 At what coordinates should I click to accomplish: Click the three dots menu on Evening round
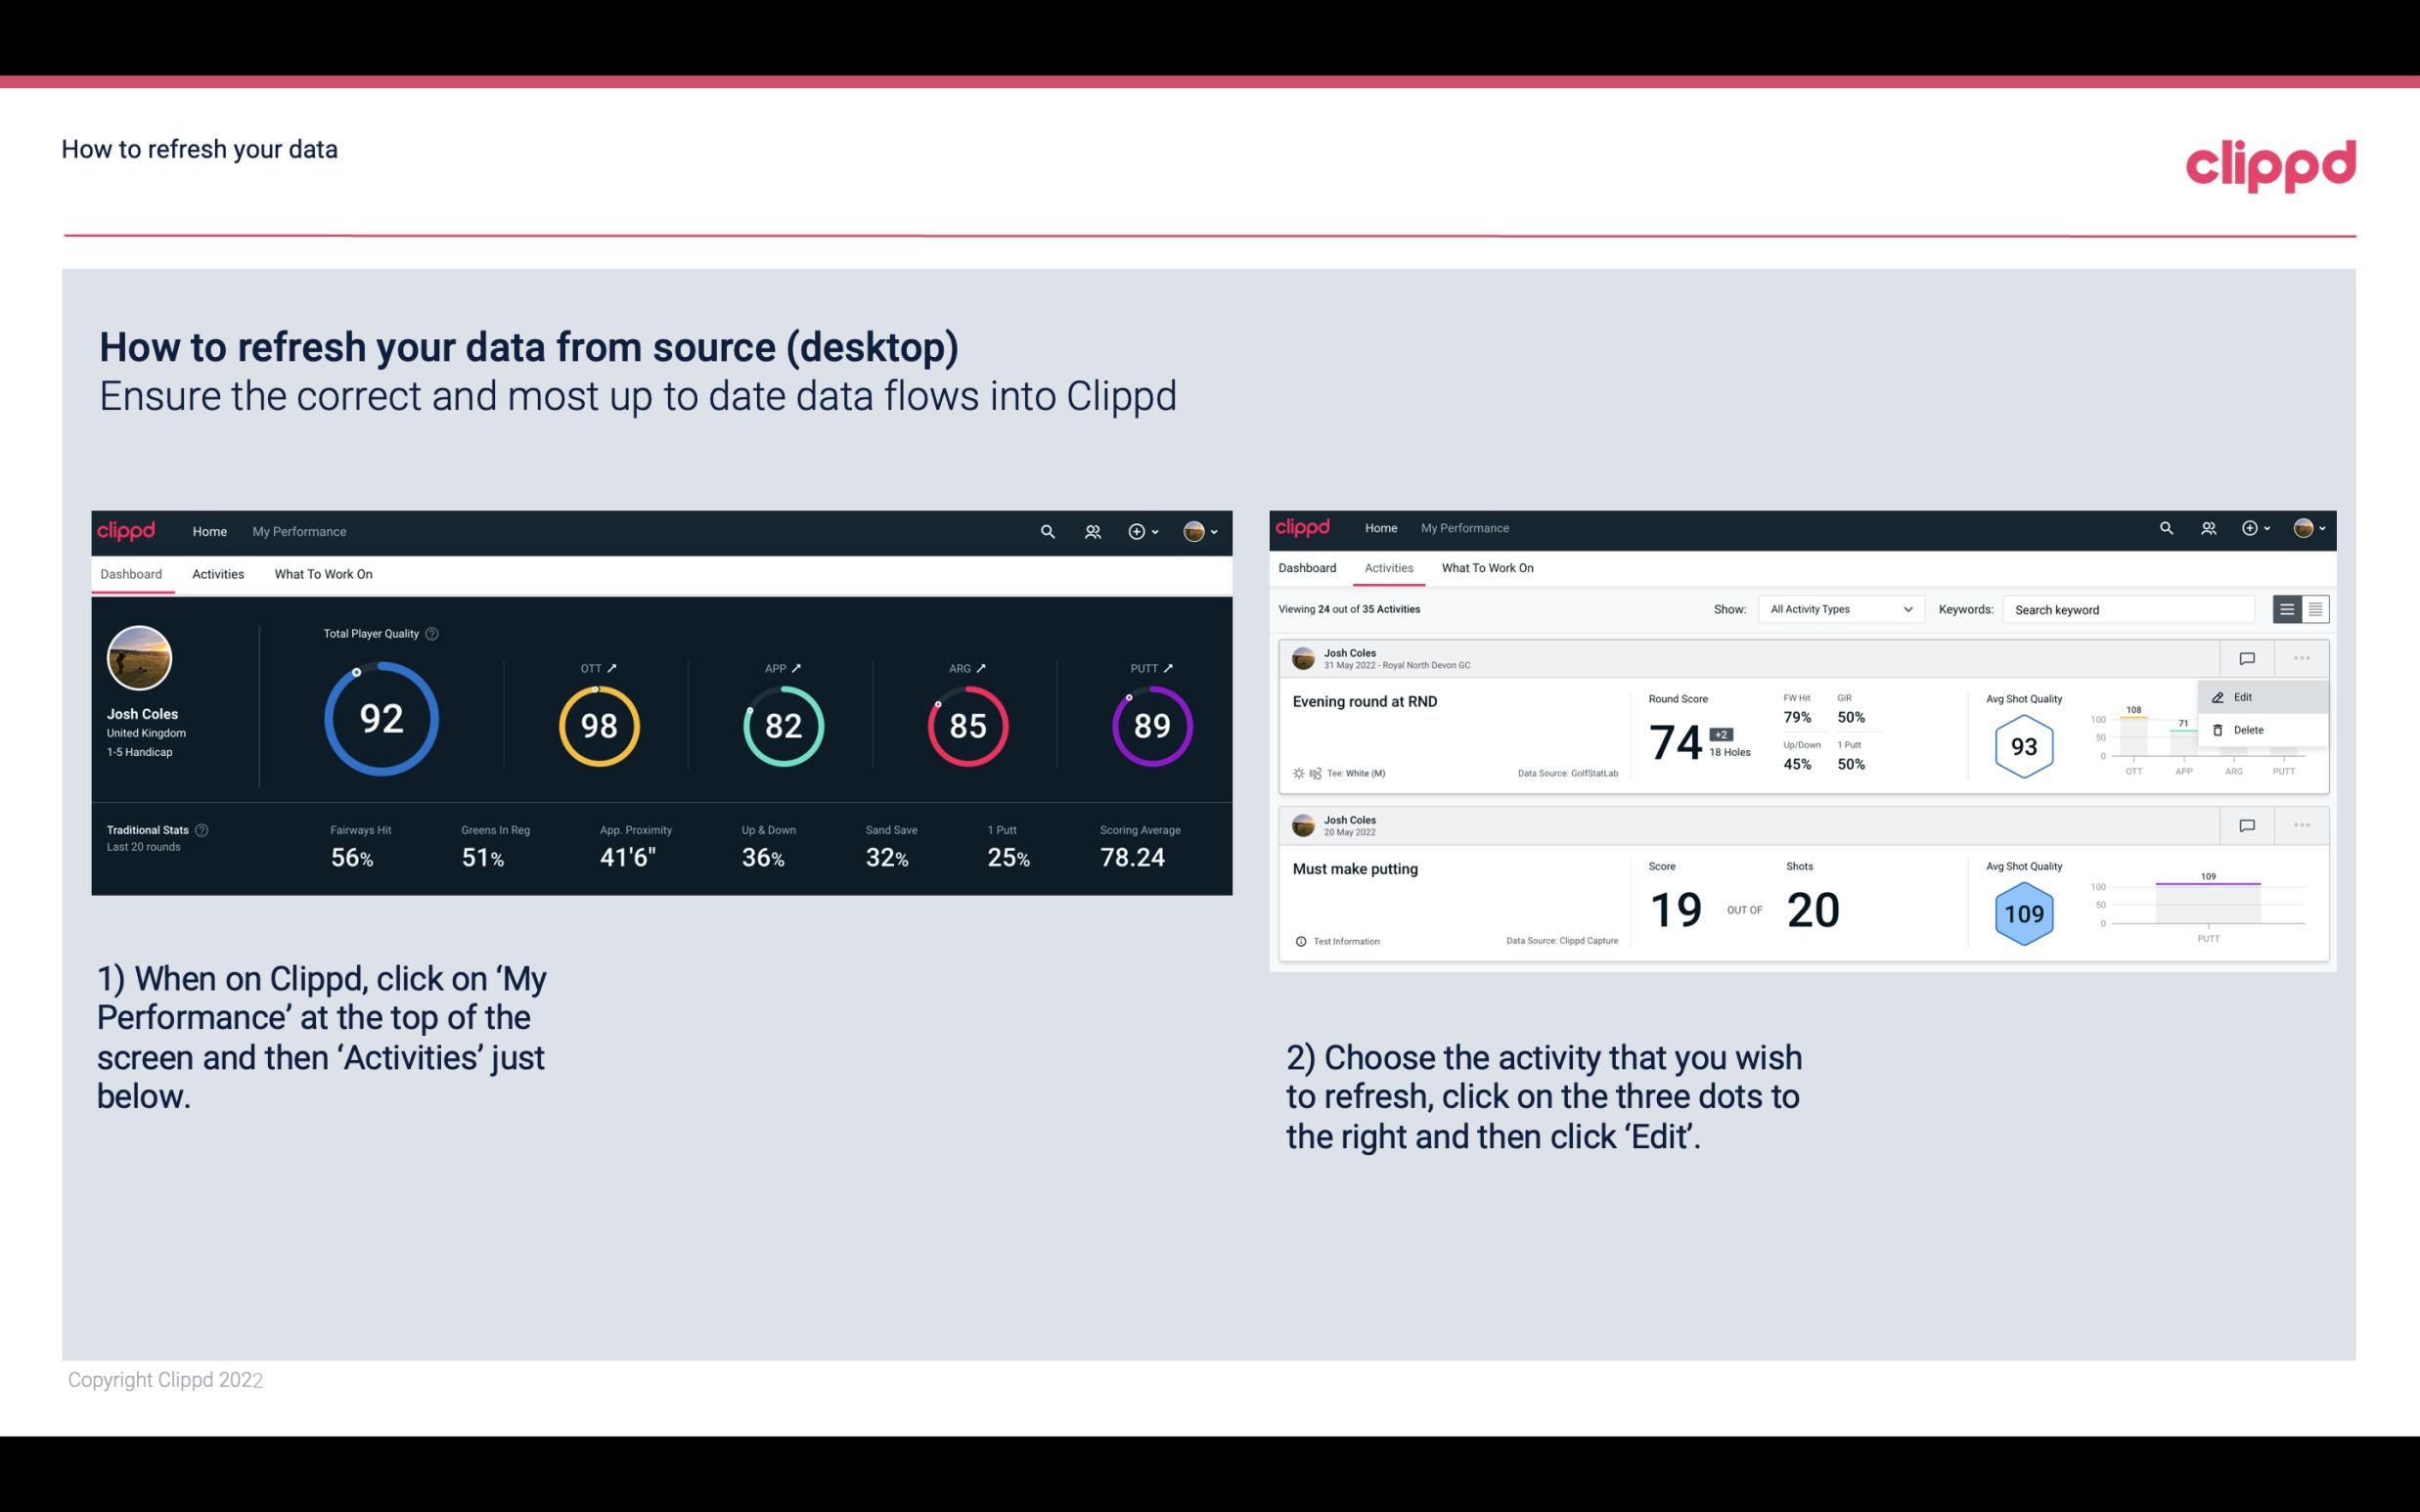2304,658
